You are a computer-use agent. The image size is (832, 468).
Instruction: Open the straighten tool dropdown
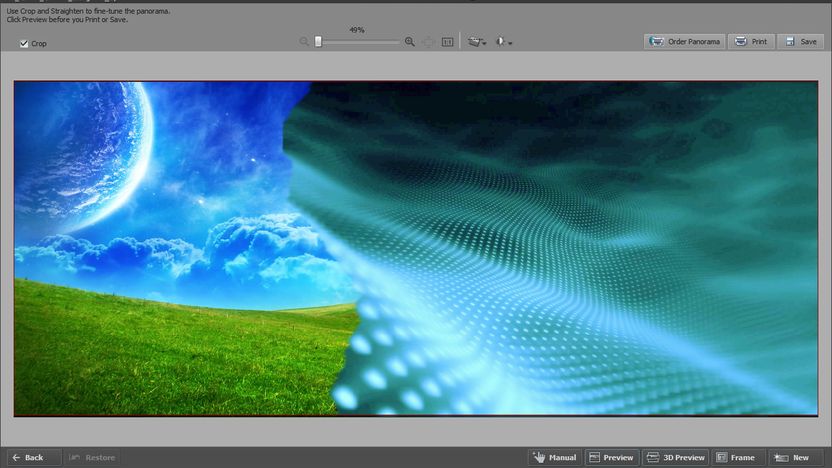pyautogui.click(x=476, y=41)
